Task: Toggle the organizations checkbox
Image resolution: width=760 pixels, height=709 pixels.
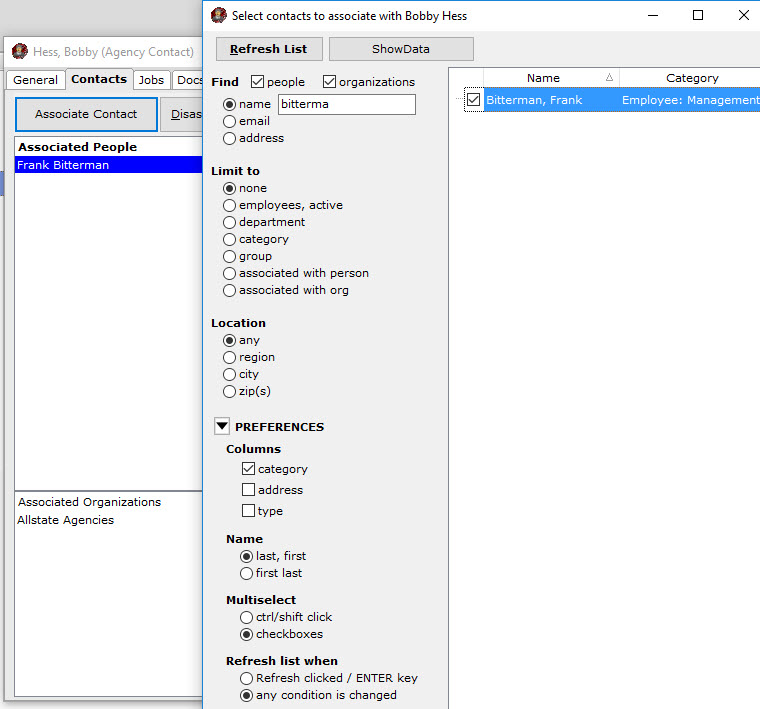Action: (x=329, y=81)
